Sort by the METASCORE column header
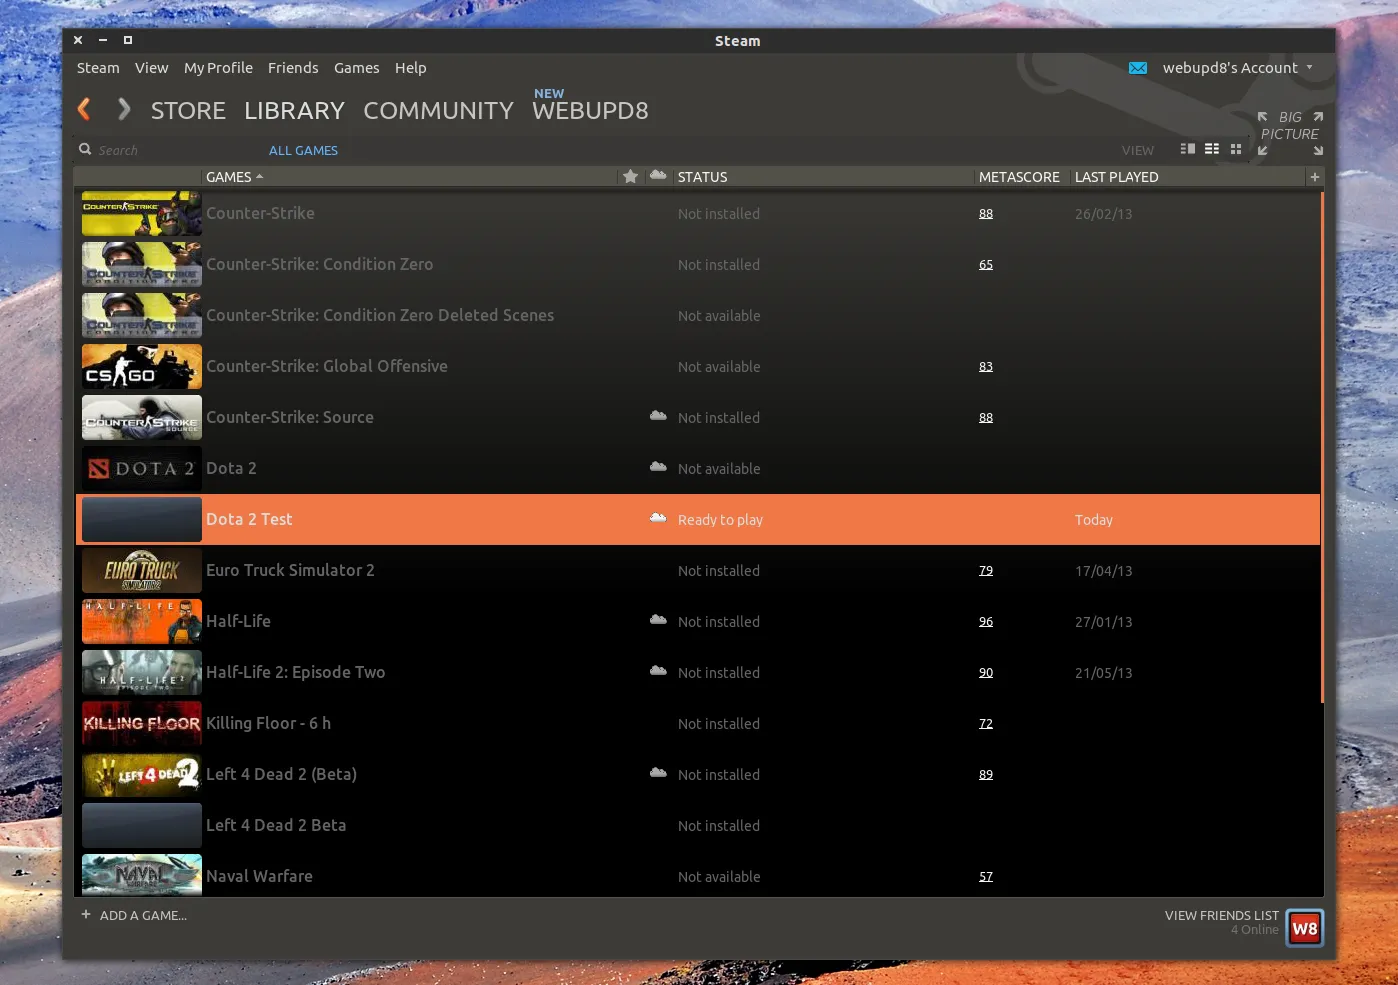Image resolution: width=1398 pixels, height=985 pixels. point(1019,177)
